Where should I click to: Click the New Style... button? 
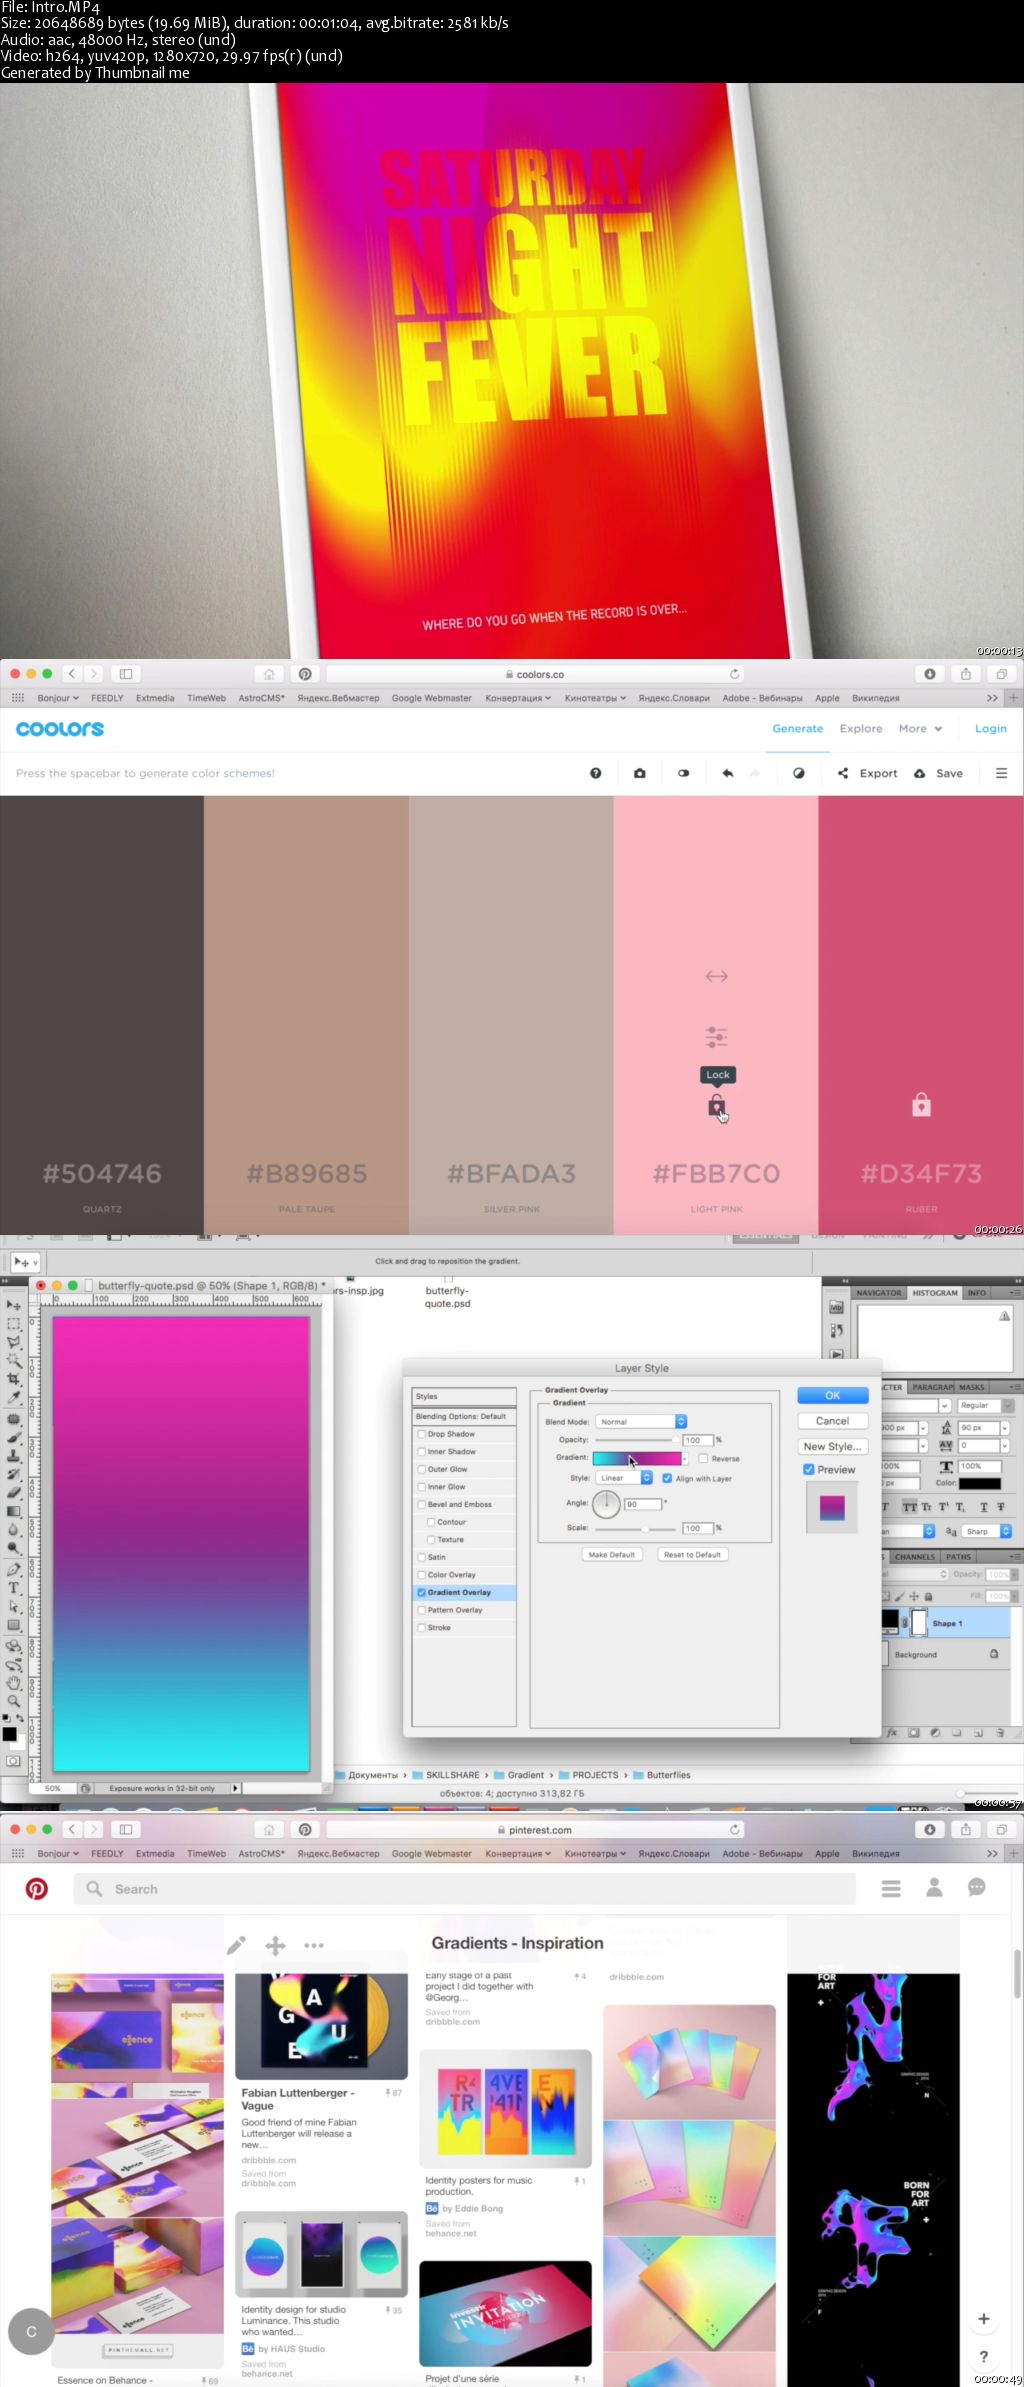[832, 1446]
